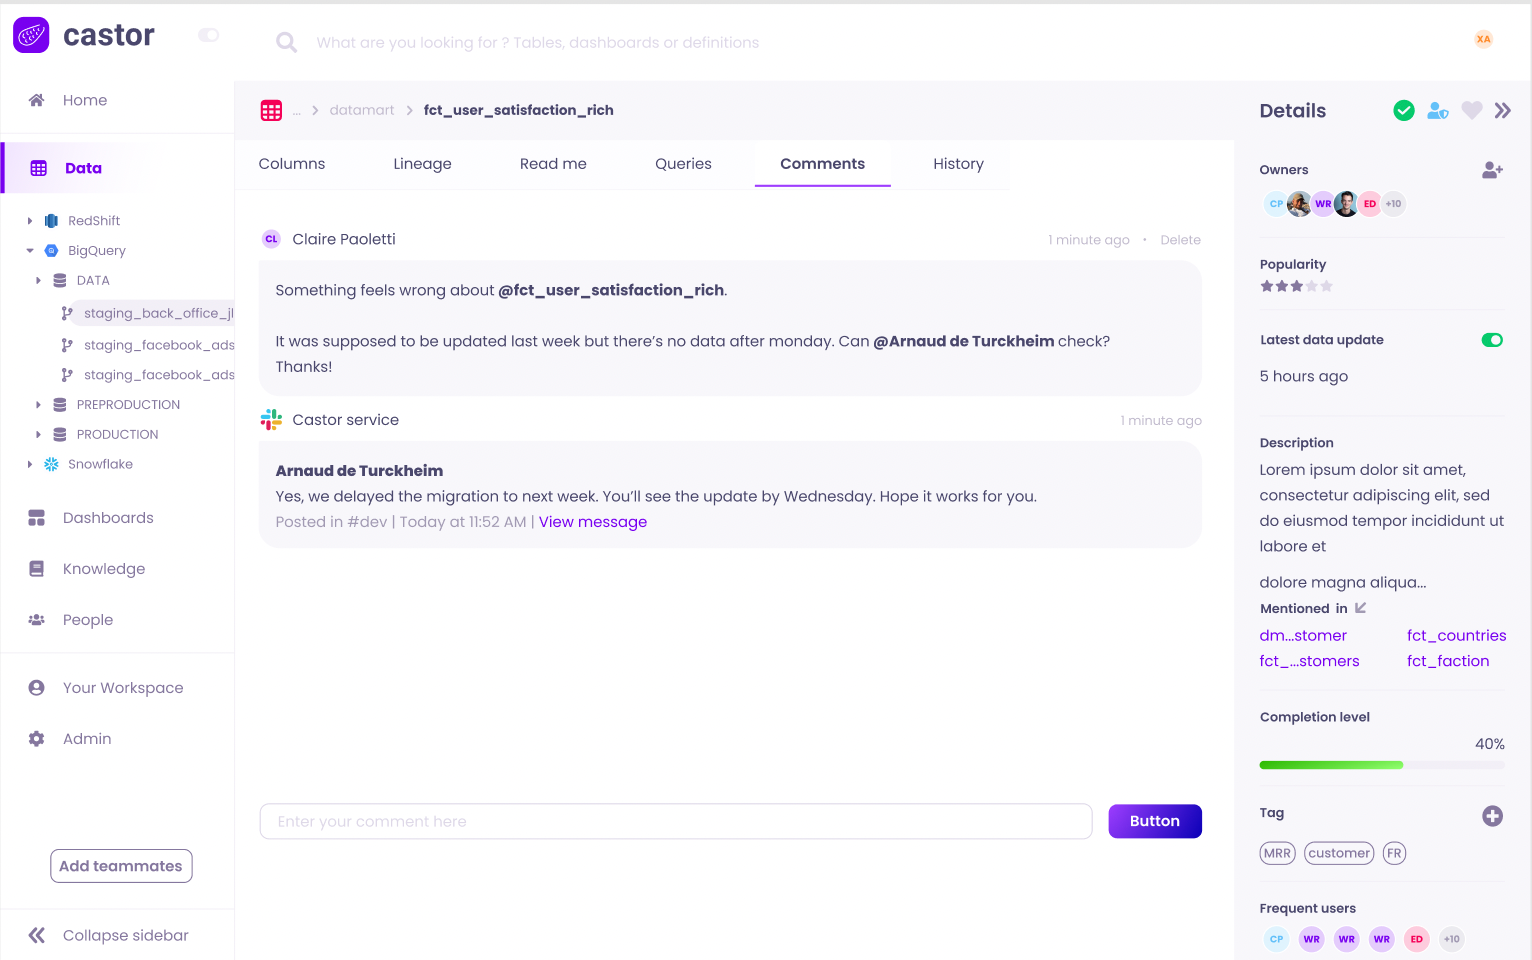This screenshot has height=960, width=1532.
Task: Click the comment input field
Action: [x=675, y=822]
